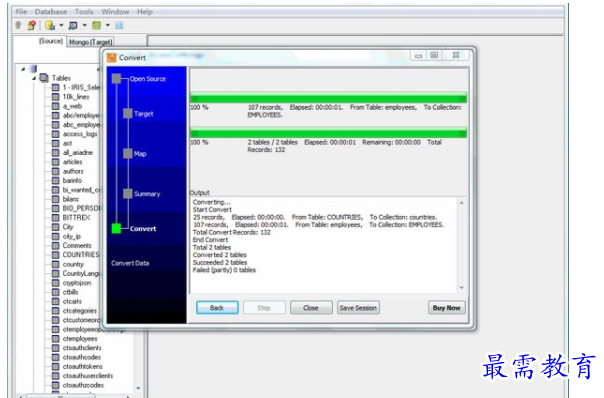This screenshot has width=604, height=398.
Task: Click the first pin icon in toolbar
Action: 18,25
